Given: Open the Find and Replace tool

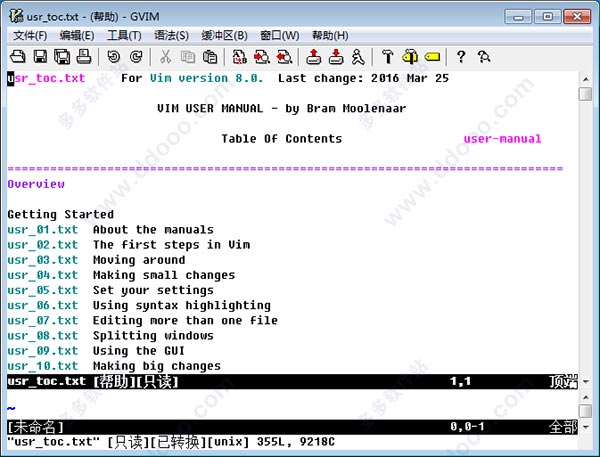Looking at the screenshot, I should coord(240,57).
